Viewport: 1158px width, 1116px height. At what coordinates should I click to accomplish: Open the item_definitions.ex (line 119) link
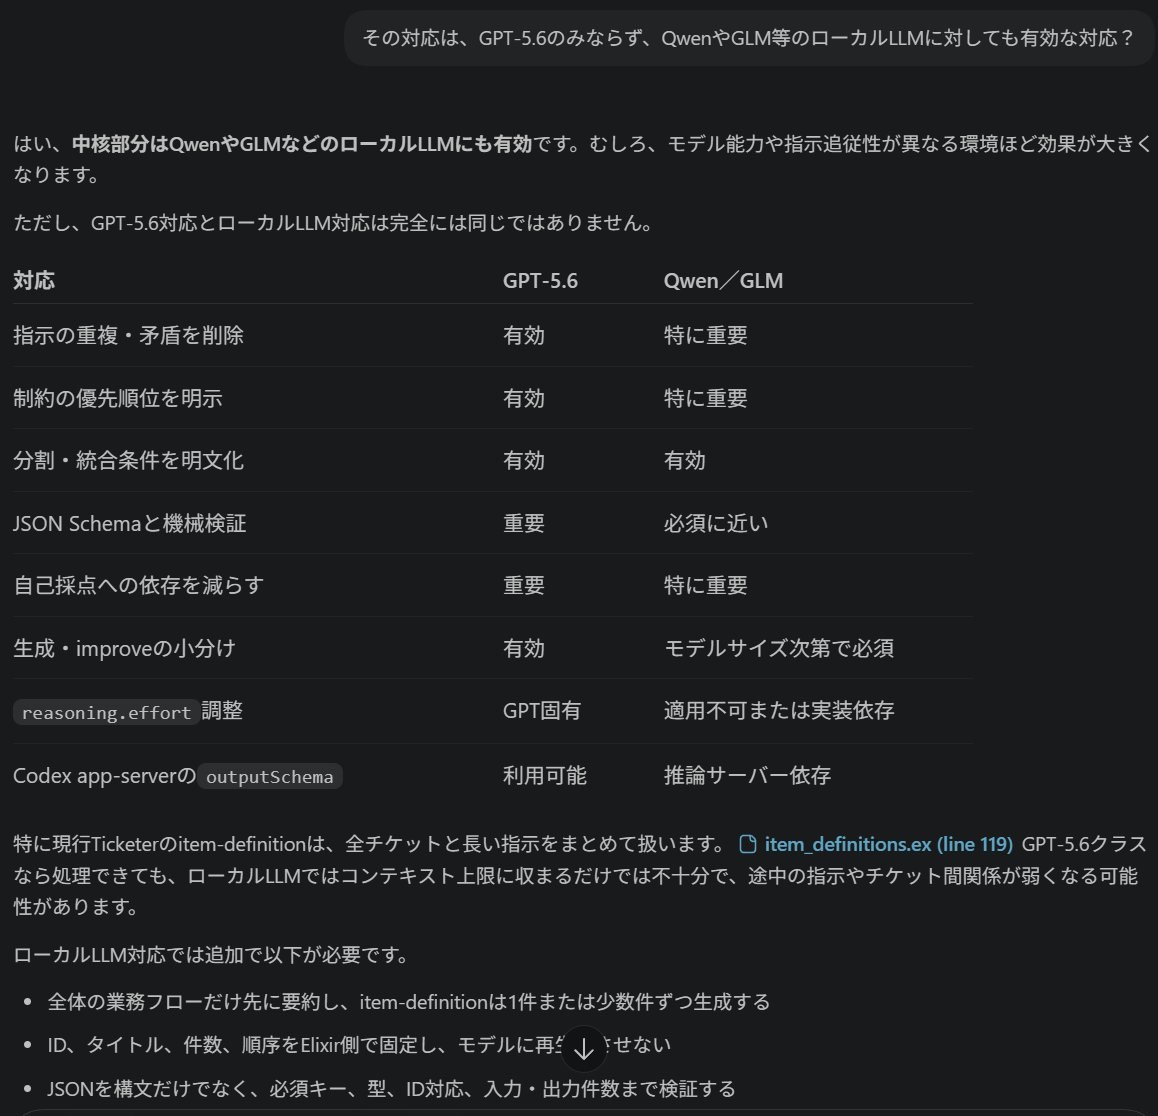tap(888, 843)
